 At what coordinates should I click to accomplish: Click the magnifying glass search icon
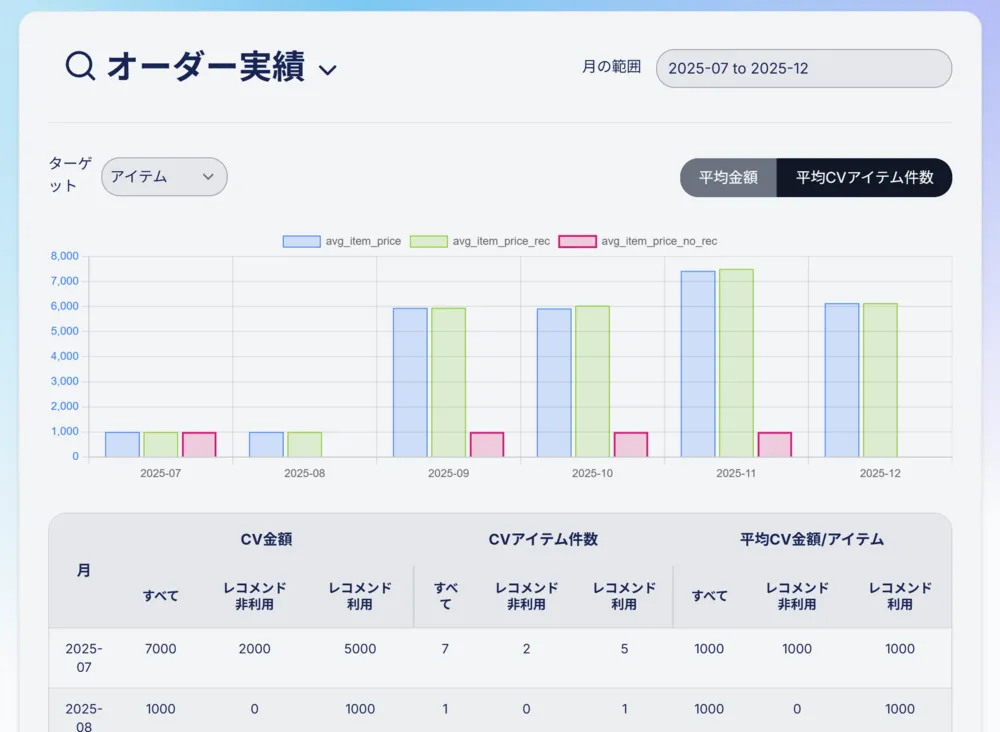click(x=80, y=66)
